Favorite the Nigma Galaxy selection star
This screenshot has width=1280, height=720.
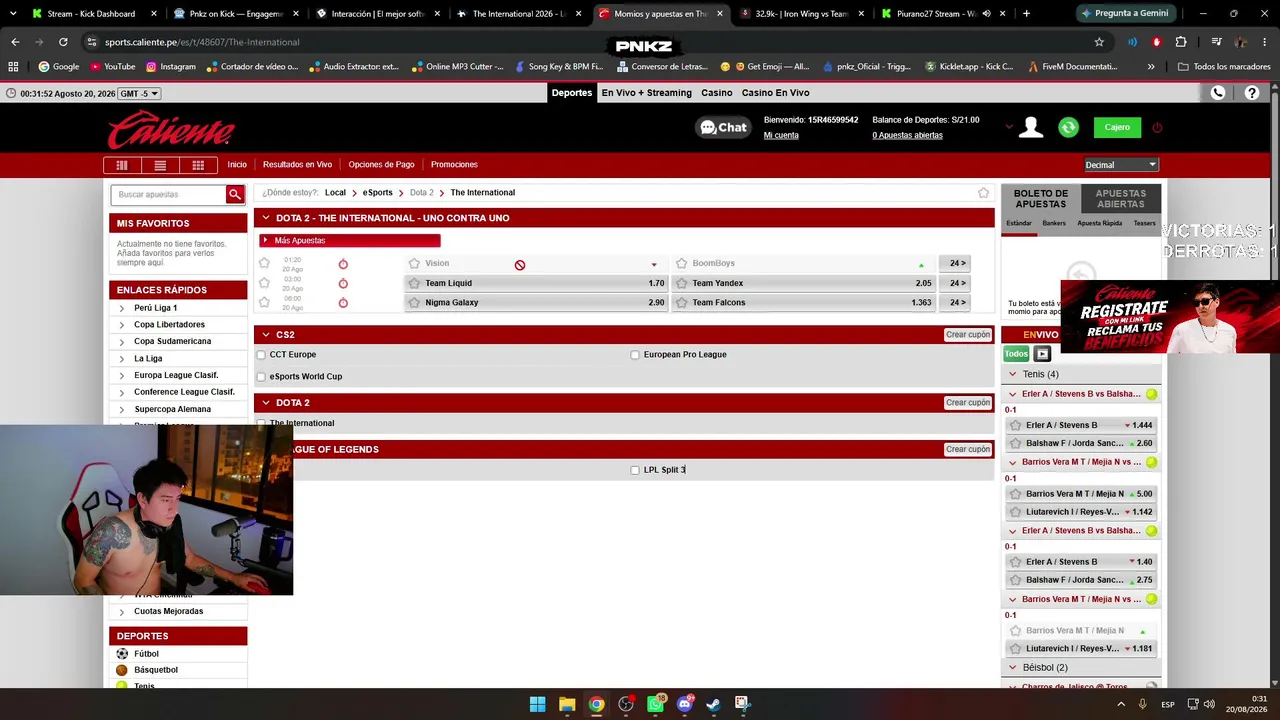pos(414,302)
